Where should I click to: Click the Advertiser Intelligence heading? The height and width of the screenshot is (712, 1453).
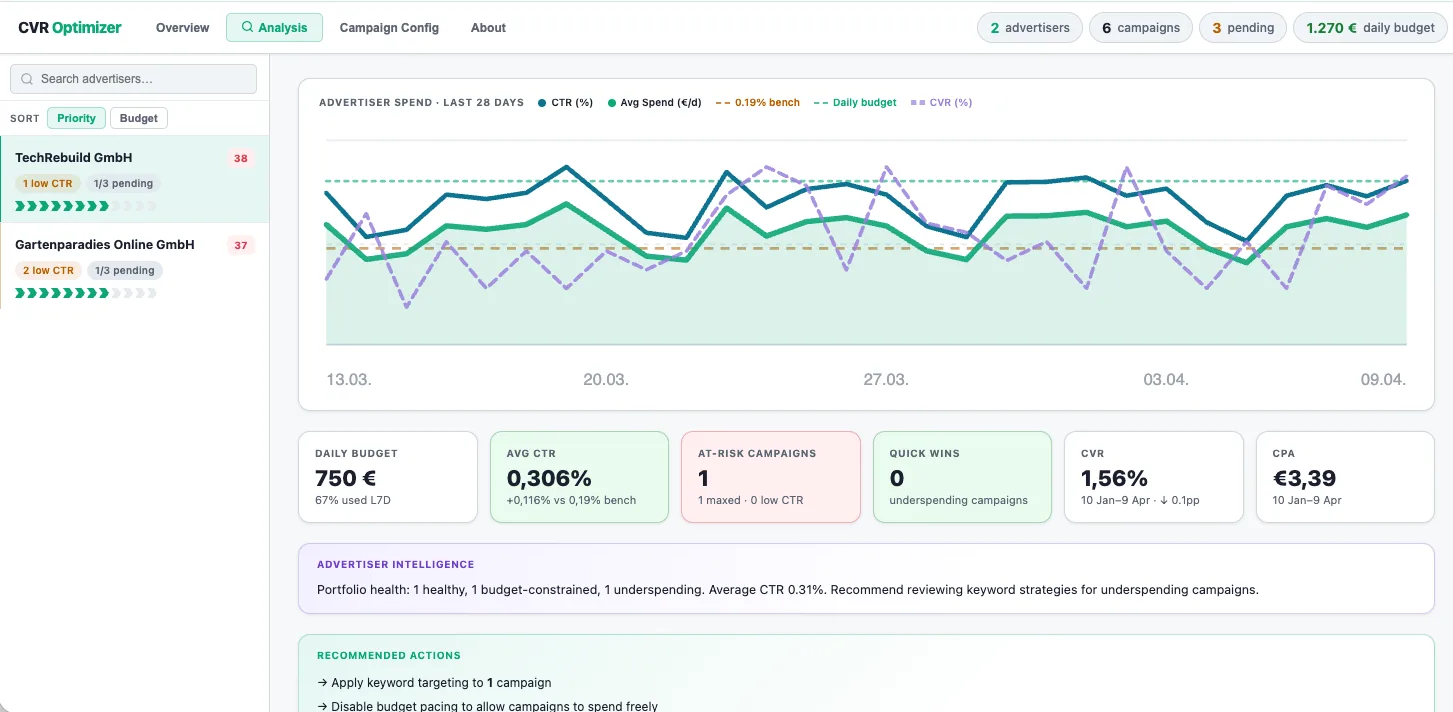tap(396, 565)
